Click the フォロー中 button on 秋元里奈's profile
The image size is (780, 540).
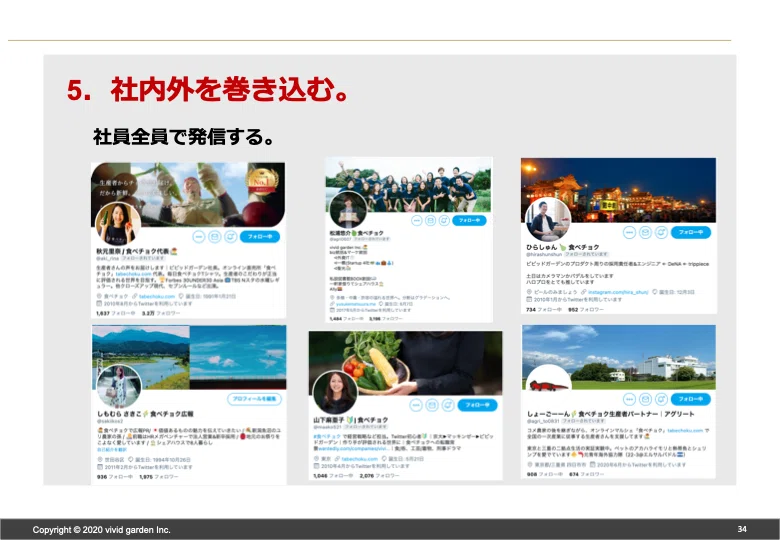tap(260, 237)
